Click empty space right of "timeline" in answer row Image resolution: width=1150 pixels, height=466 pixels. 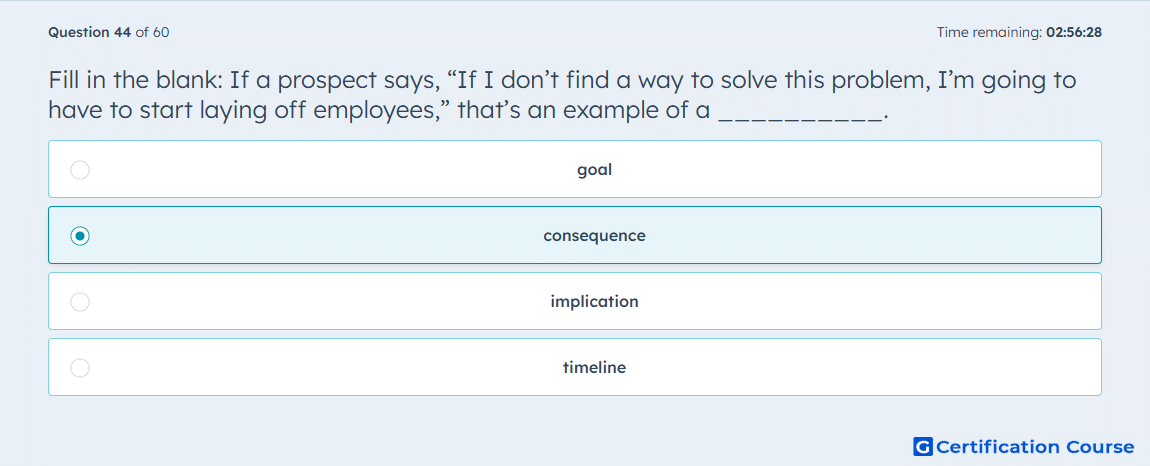(x=863, y=368)
